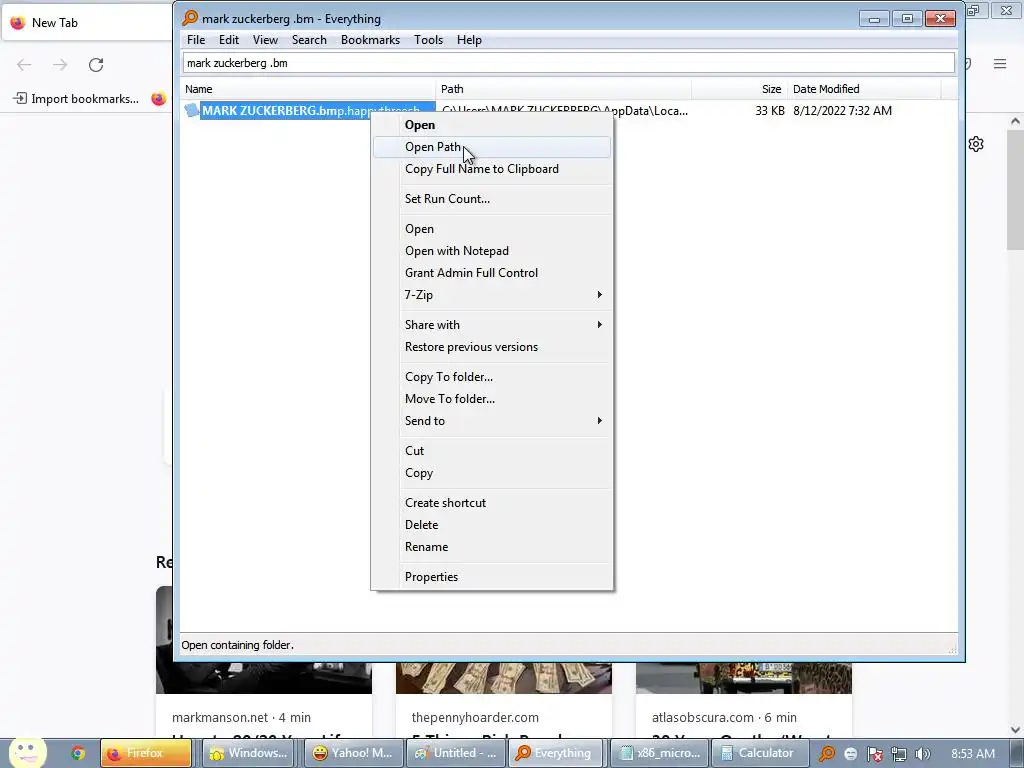Choose Open Path in context menu
Screen dimensions: 1024x768
492,147
